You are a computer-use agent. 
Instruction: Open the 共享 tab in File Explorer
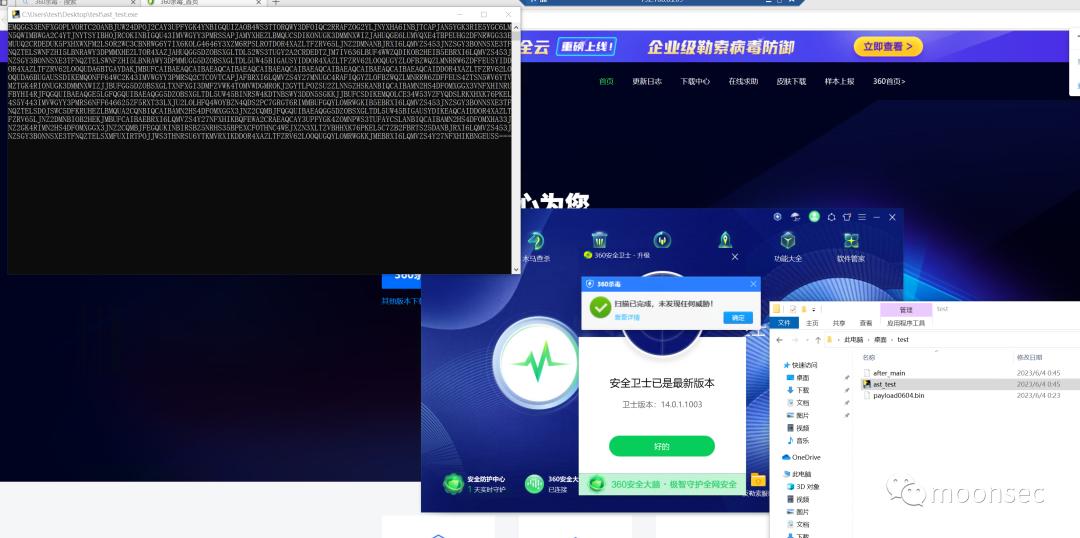[x=838, y=322]
